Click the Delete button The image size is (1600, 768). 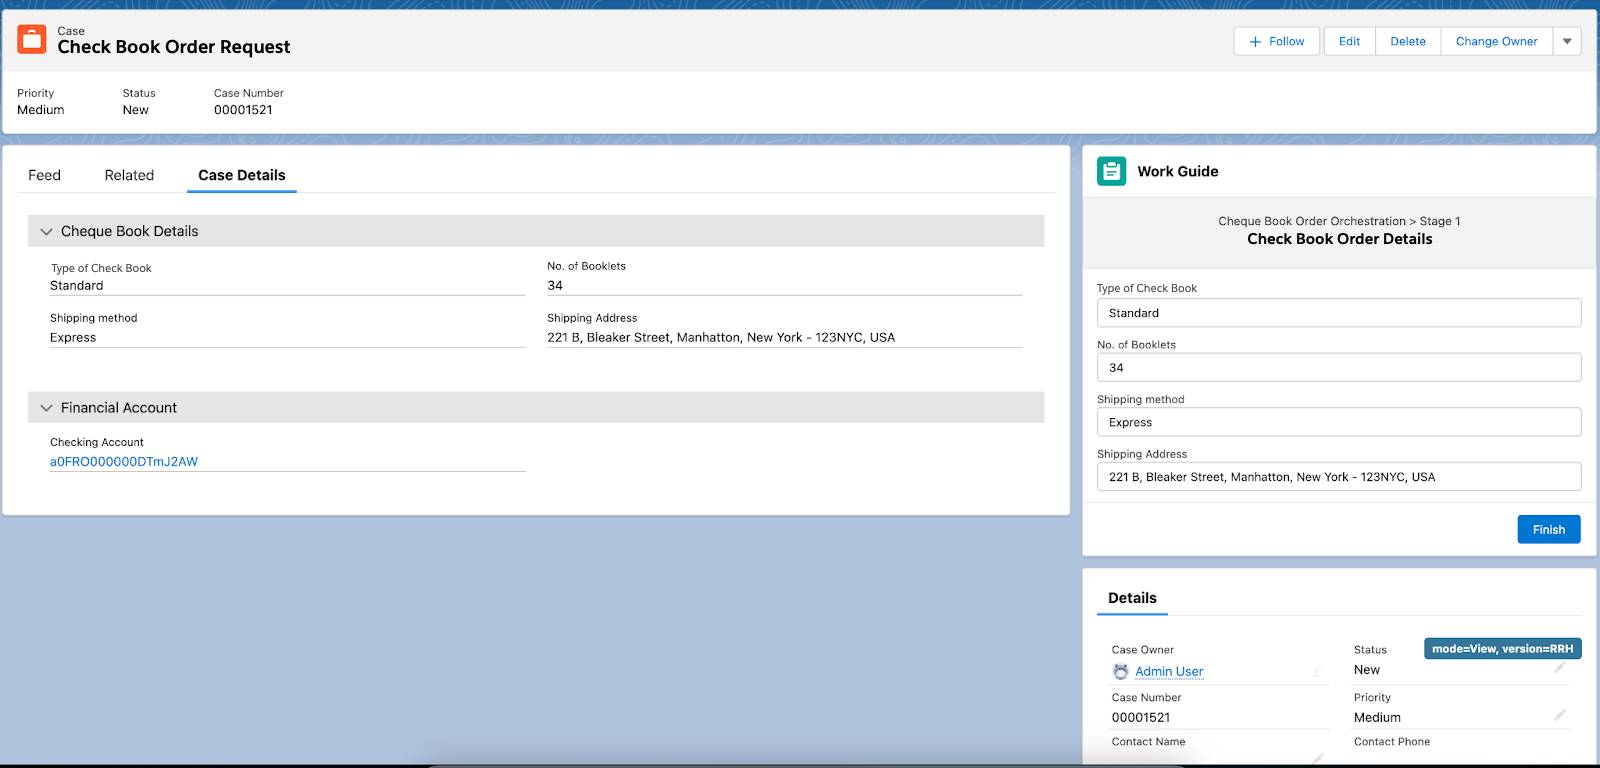pos(1408,41)
